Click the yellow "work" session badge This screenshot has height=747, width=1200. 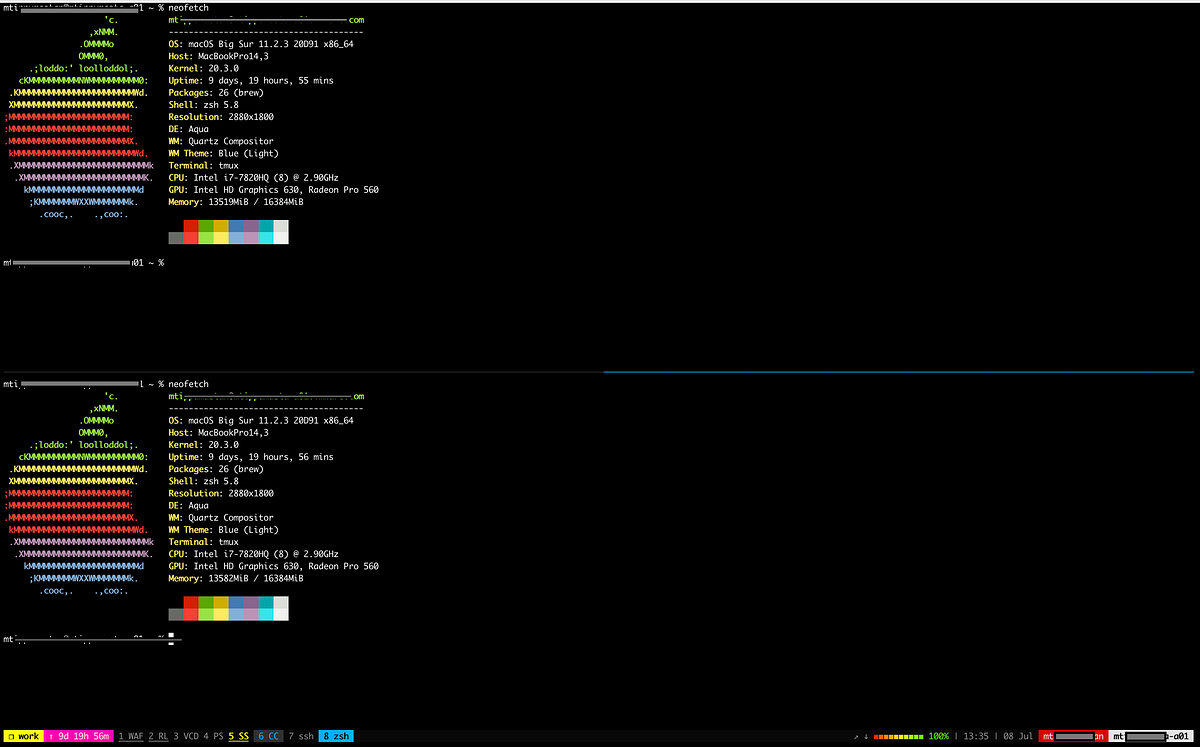pos(23,736)
